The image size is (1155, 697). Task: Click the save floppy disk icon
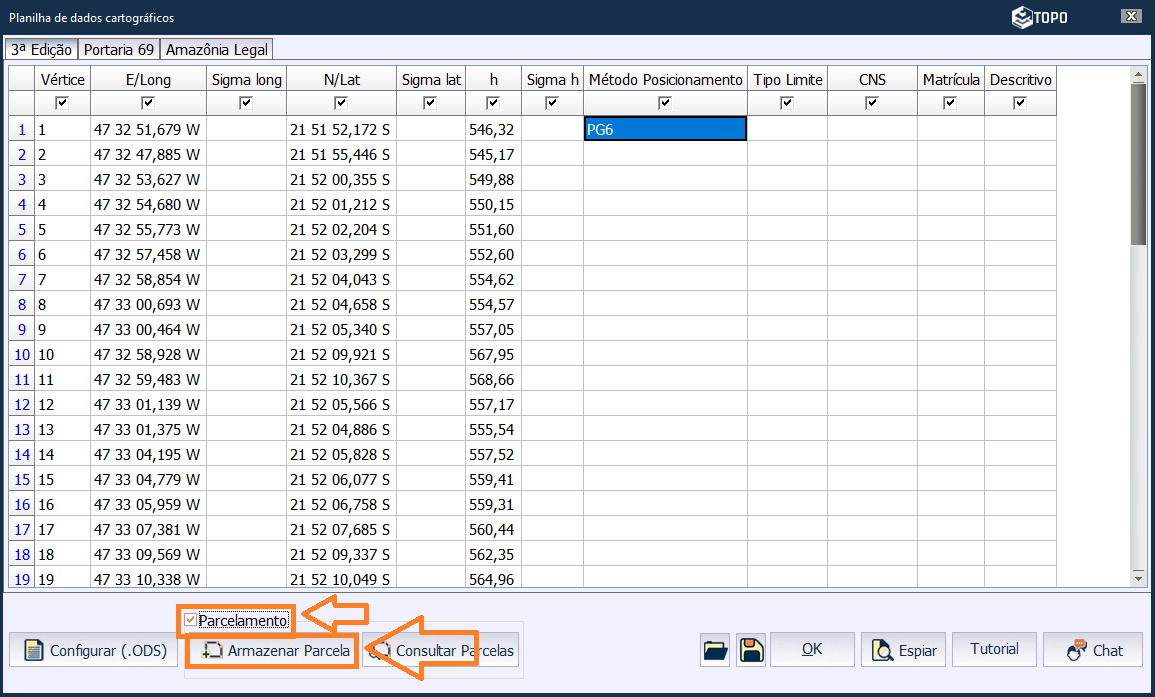[x=752, y=650]
